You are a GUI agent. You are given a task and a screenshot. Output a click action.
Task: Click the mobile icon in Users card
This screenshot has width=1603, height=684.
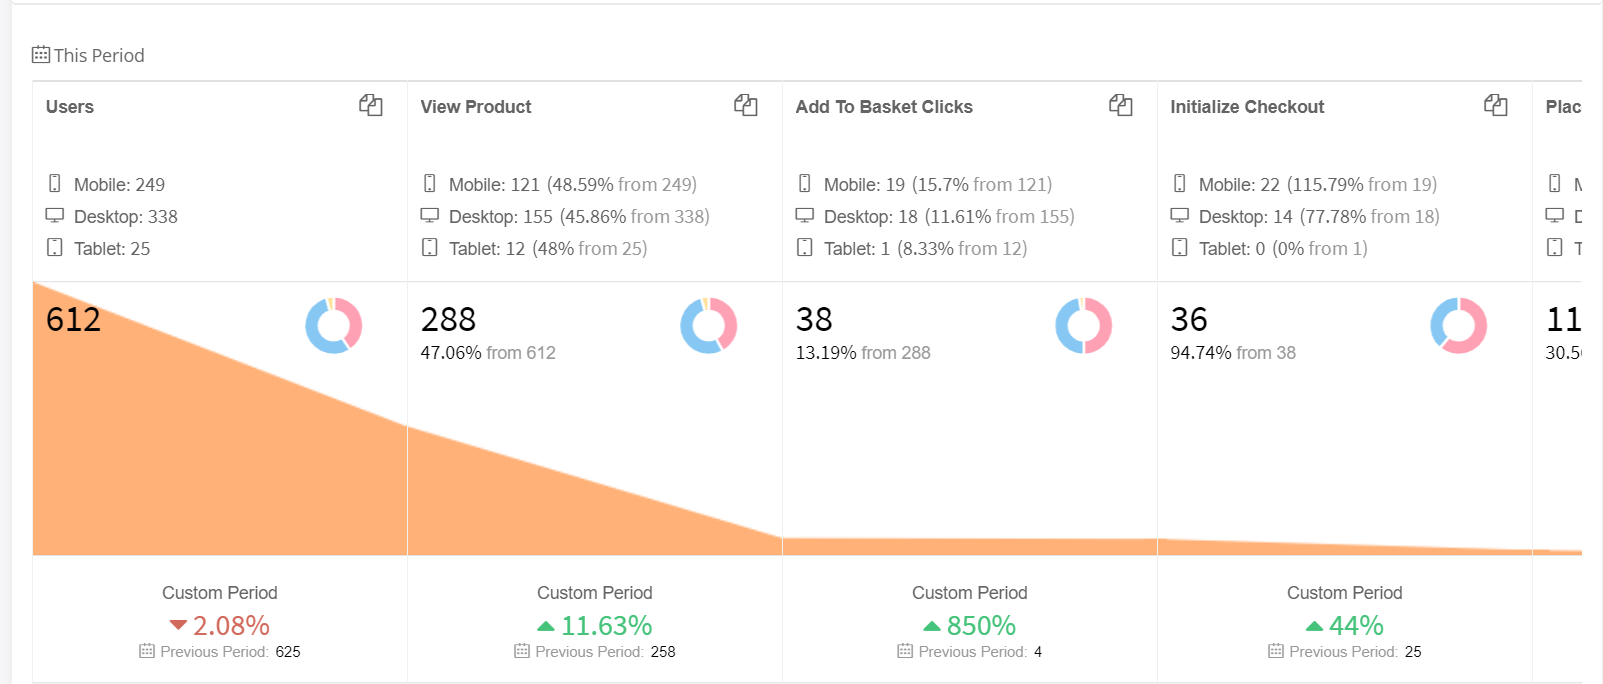coord(55,184)
